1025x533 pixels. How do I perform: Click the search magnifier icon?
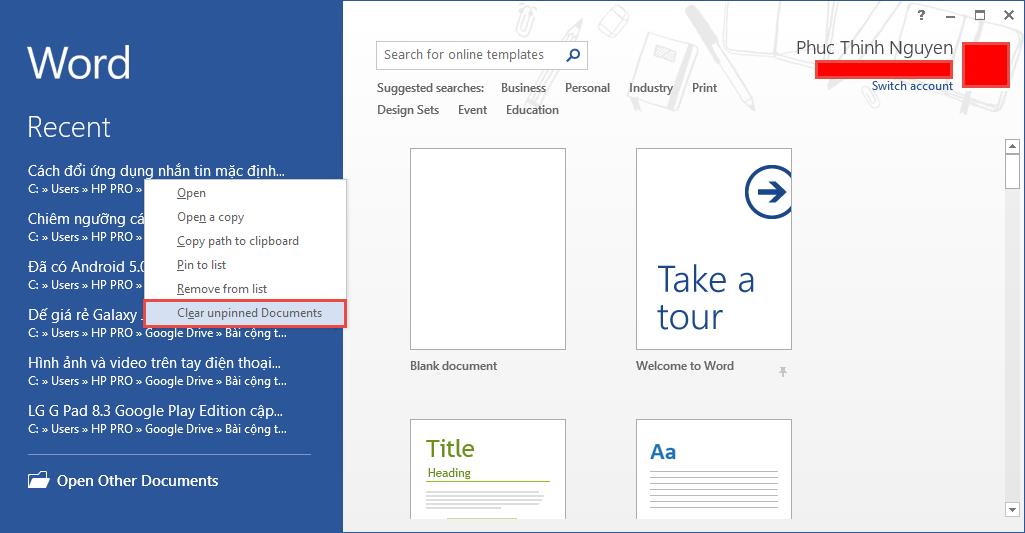pos(573,55)
